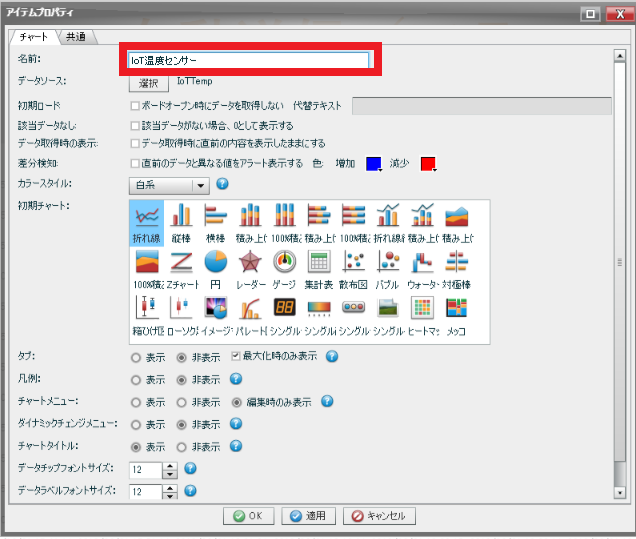
Task: Select the 散布図 scatter chart icon
Action: point(353,270)
